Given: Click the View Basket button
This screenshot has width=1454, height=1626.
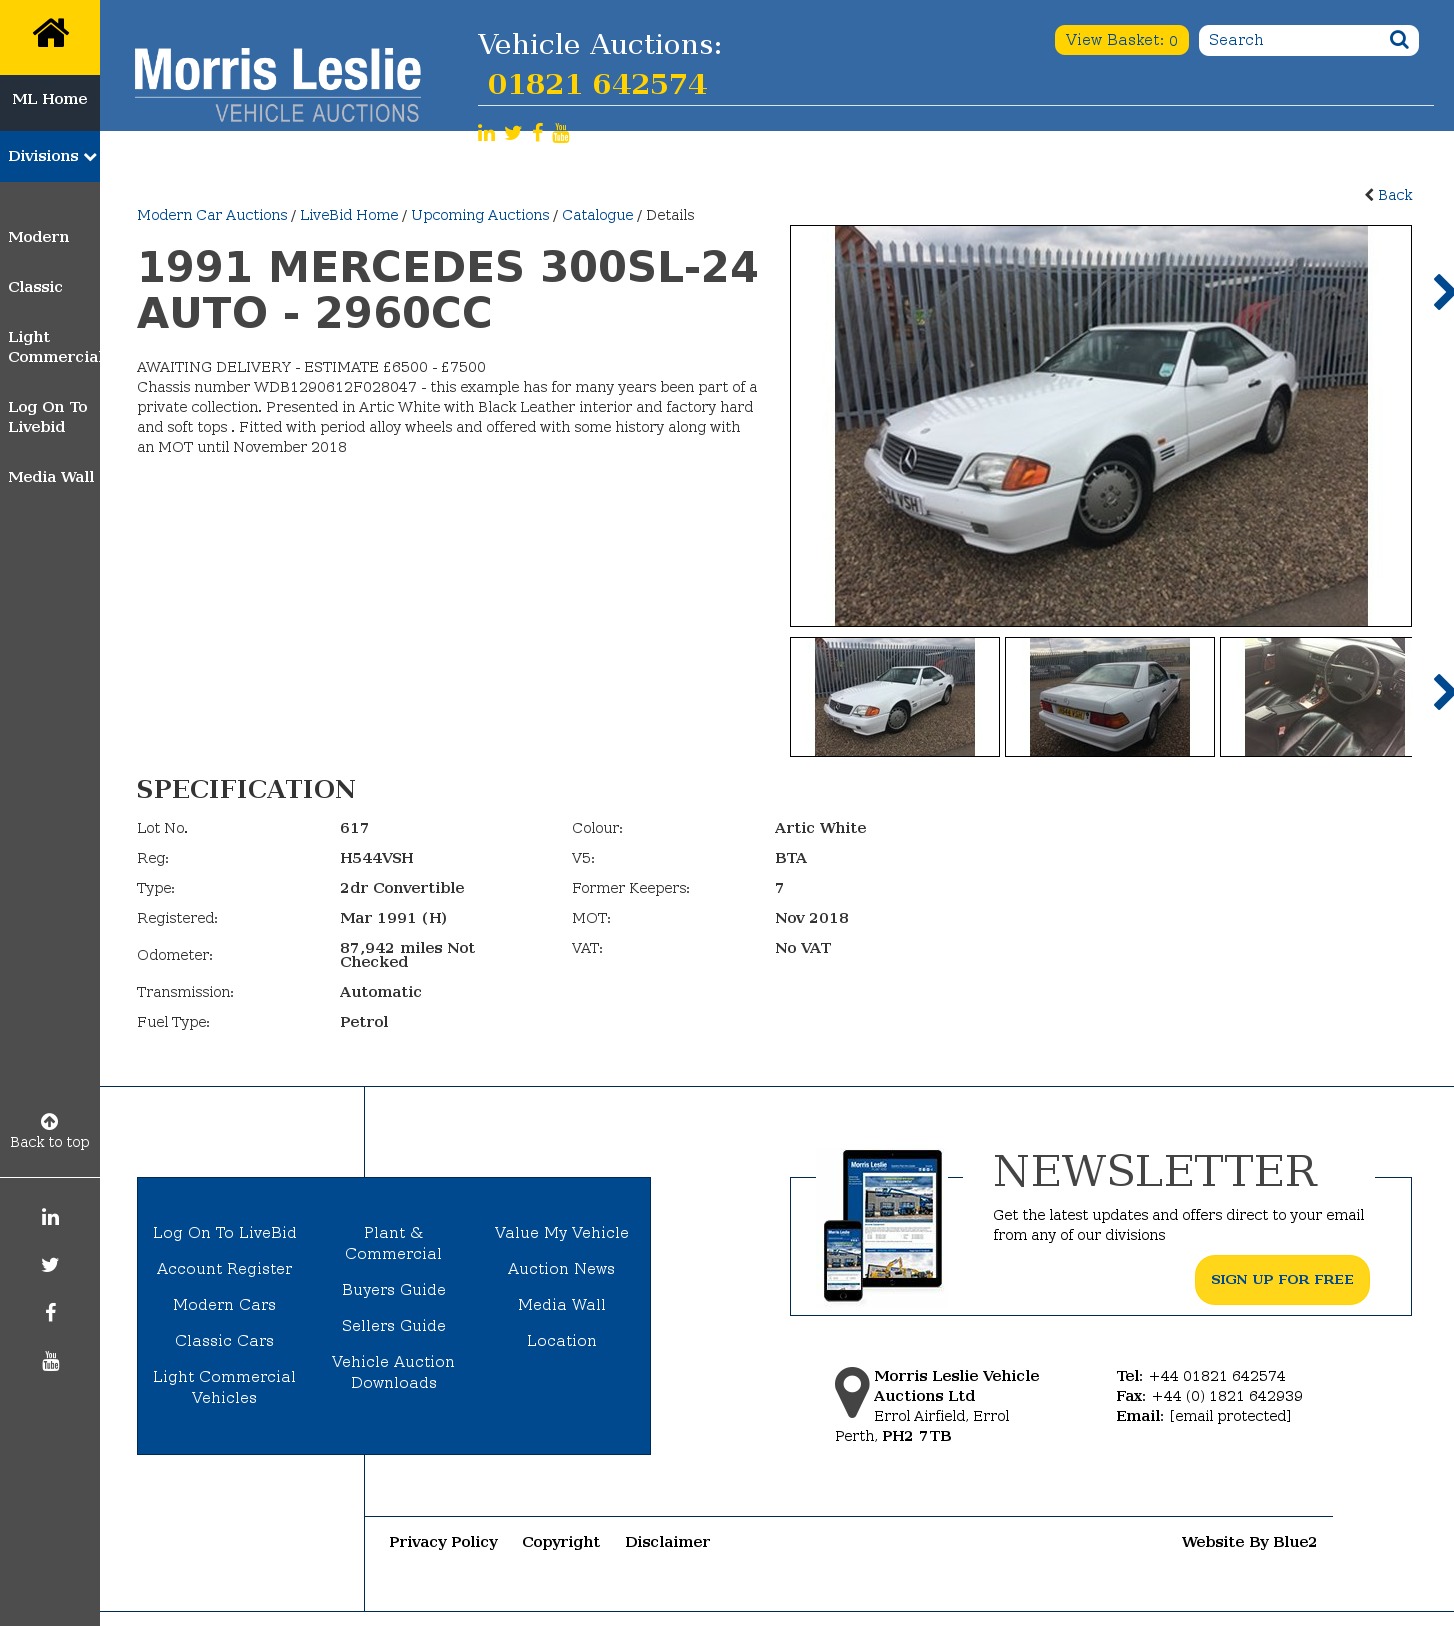Looking at the screenshot, I should pyautogui.click(x=1121, y=40).
